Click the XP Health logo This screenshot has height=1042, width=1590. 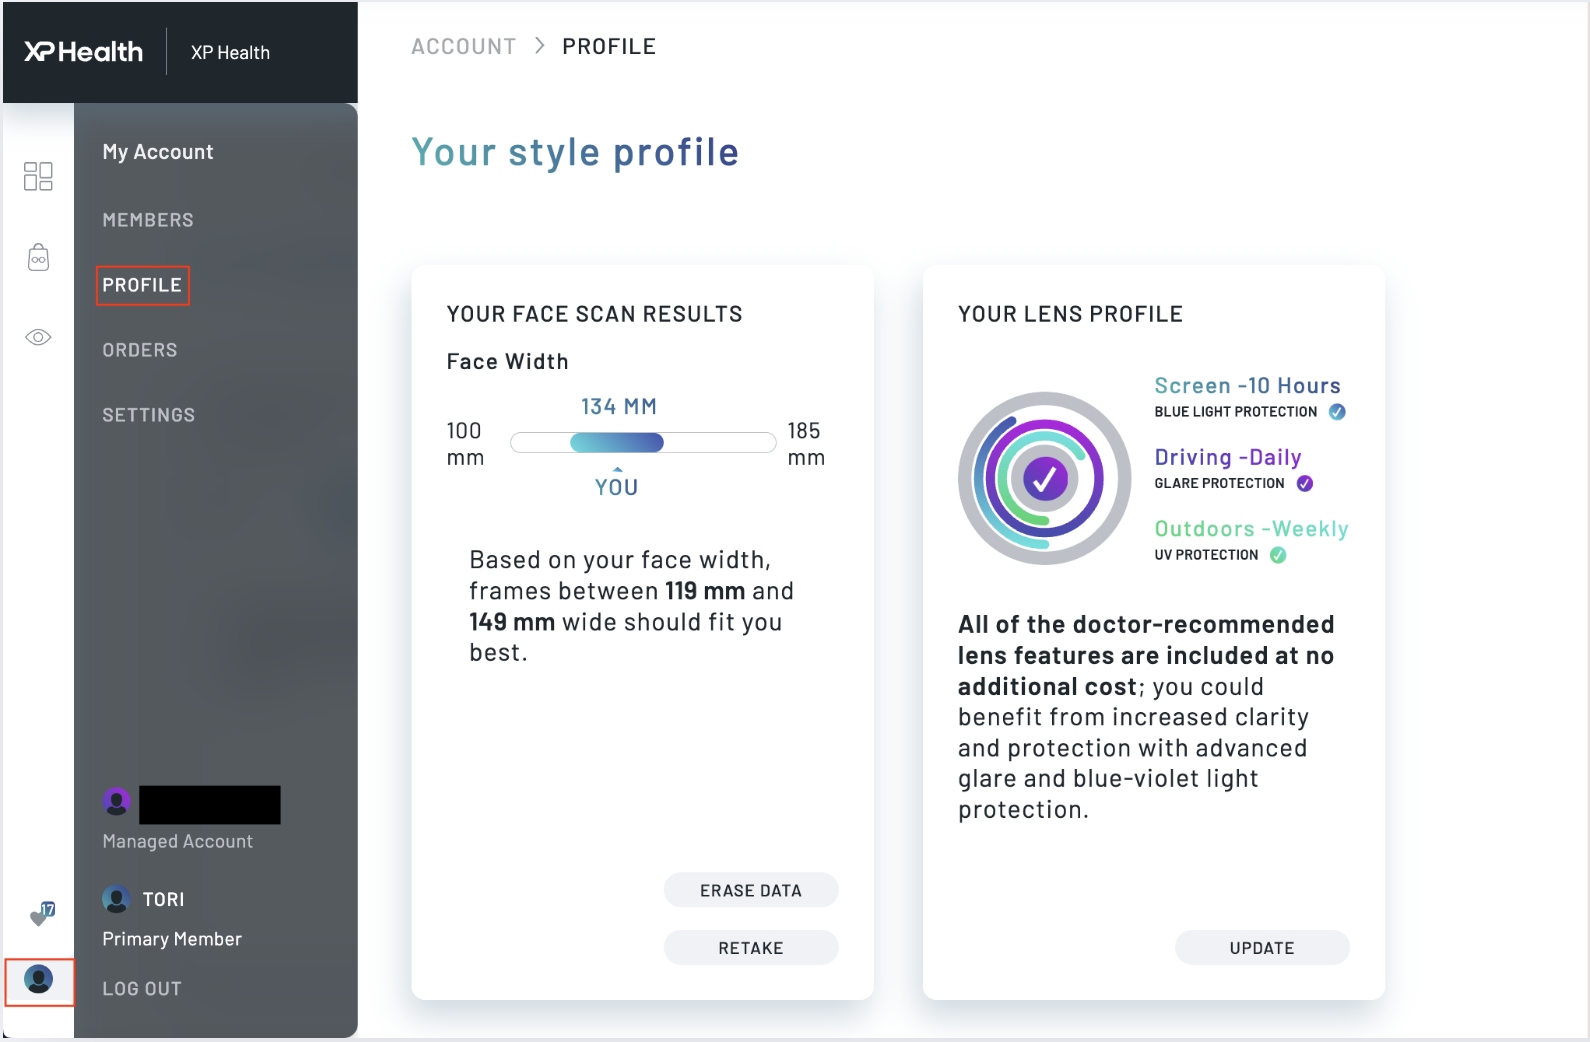[x=80, y=52]
